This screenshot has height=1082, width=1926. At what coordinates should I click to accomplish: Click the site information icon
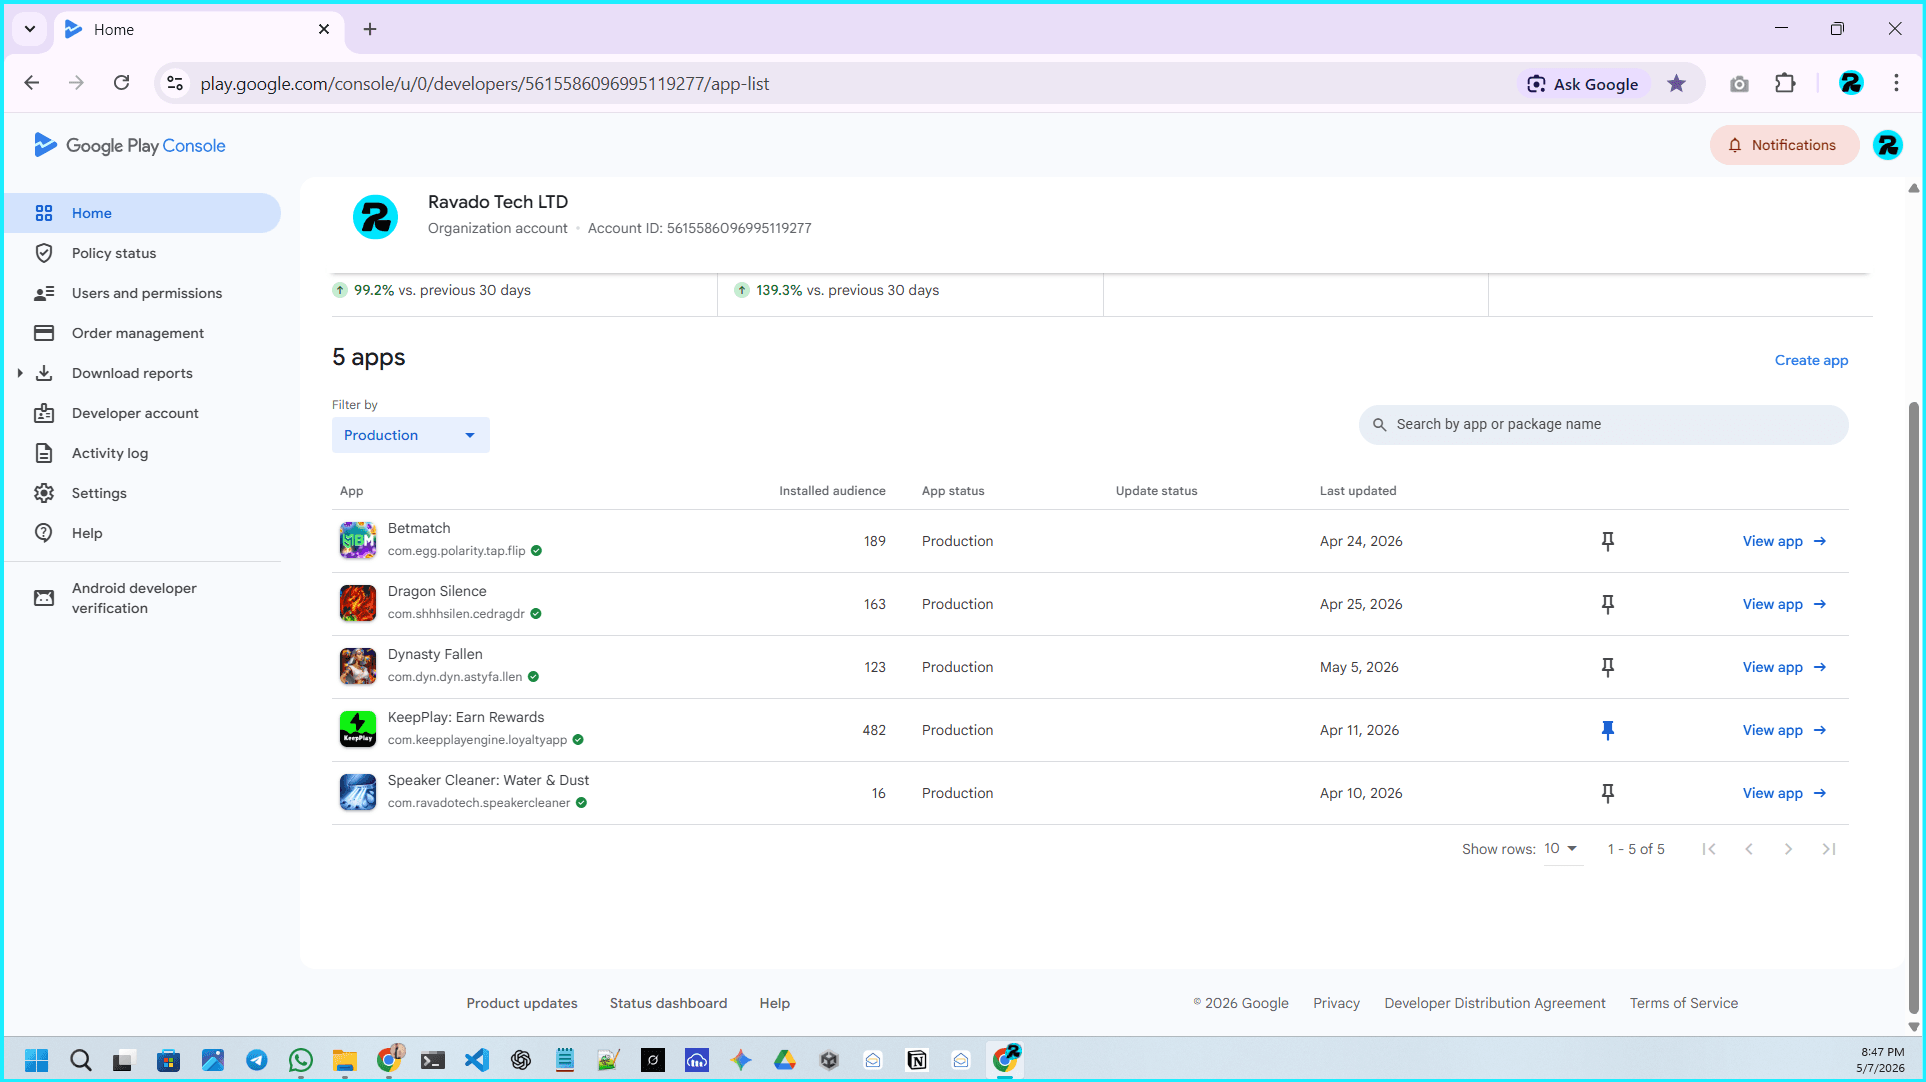pos(175,84)
